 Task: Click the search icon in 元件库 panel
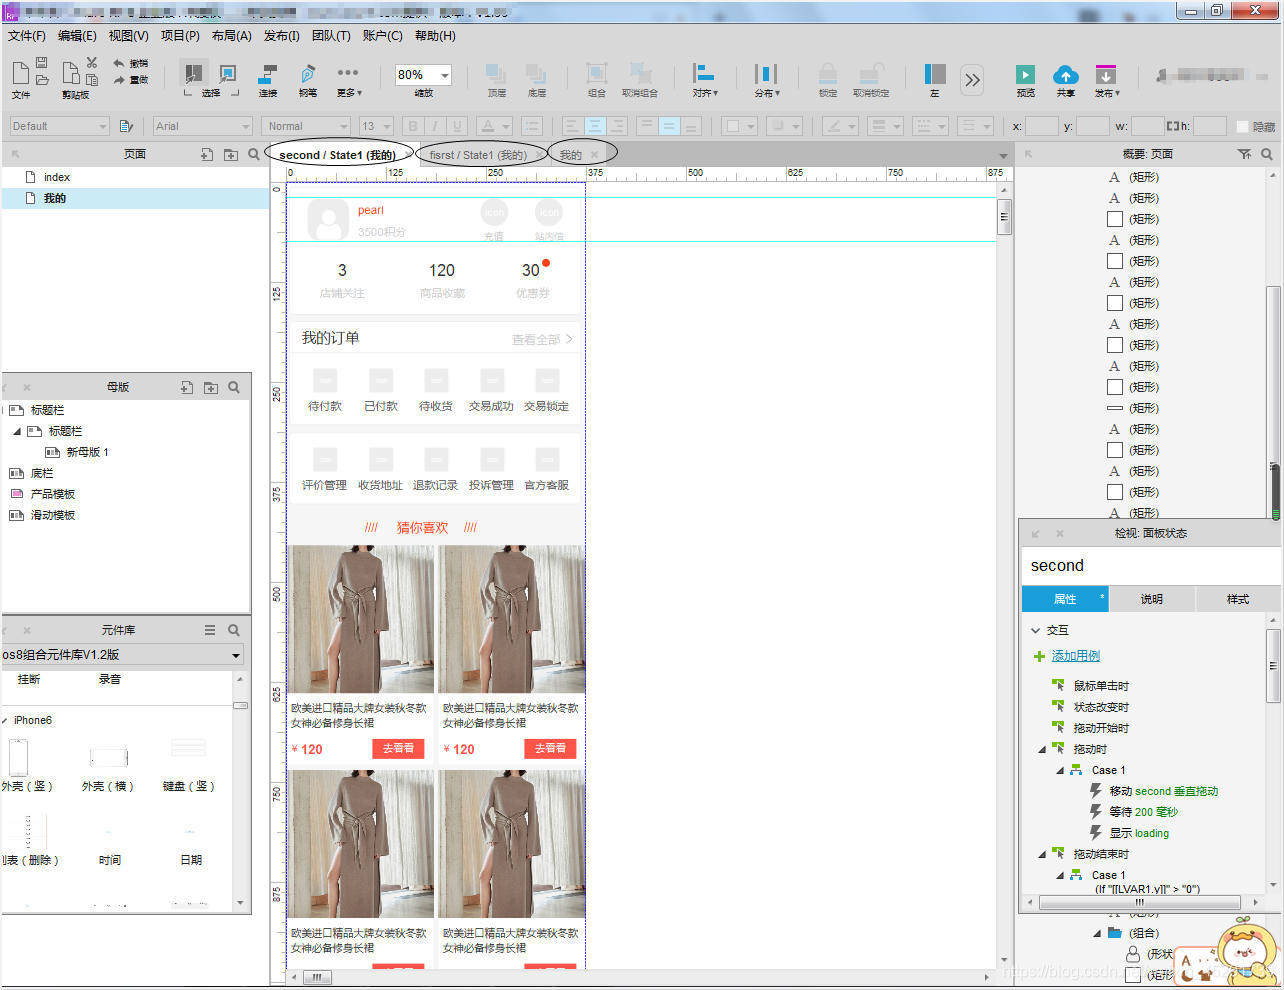click(x=234, y=630)
